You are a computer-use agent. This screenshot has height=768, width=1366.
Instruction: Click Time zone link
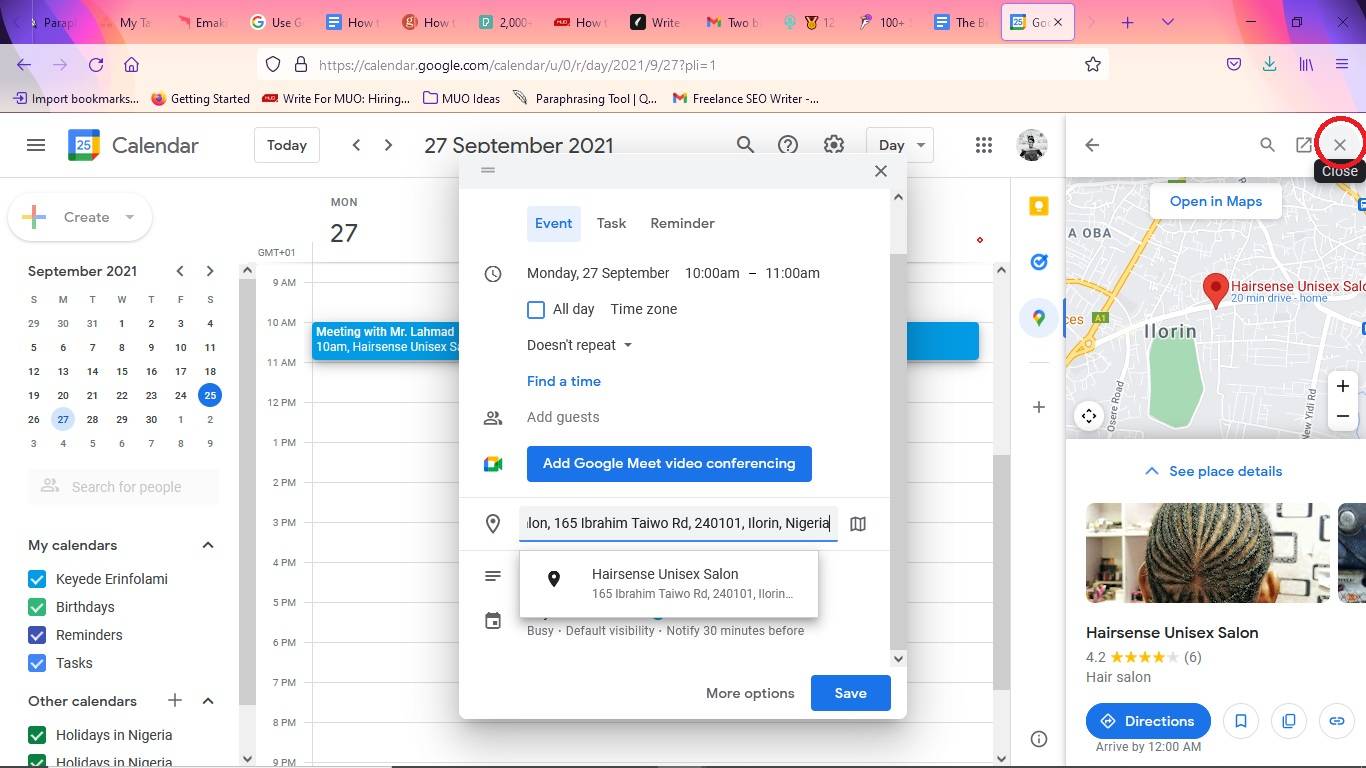[644, 309]
